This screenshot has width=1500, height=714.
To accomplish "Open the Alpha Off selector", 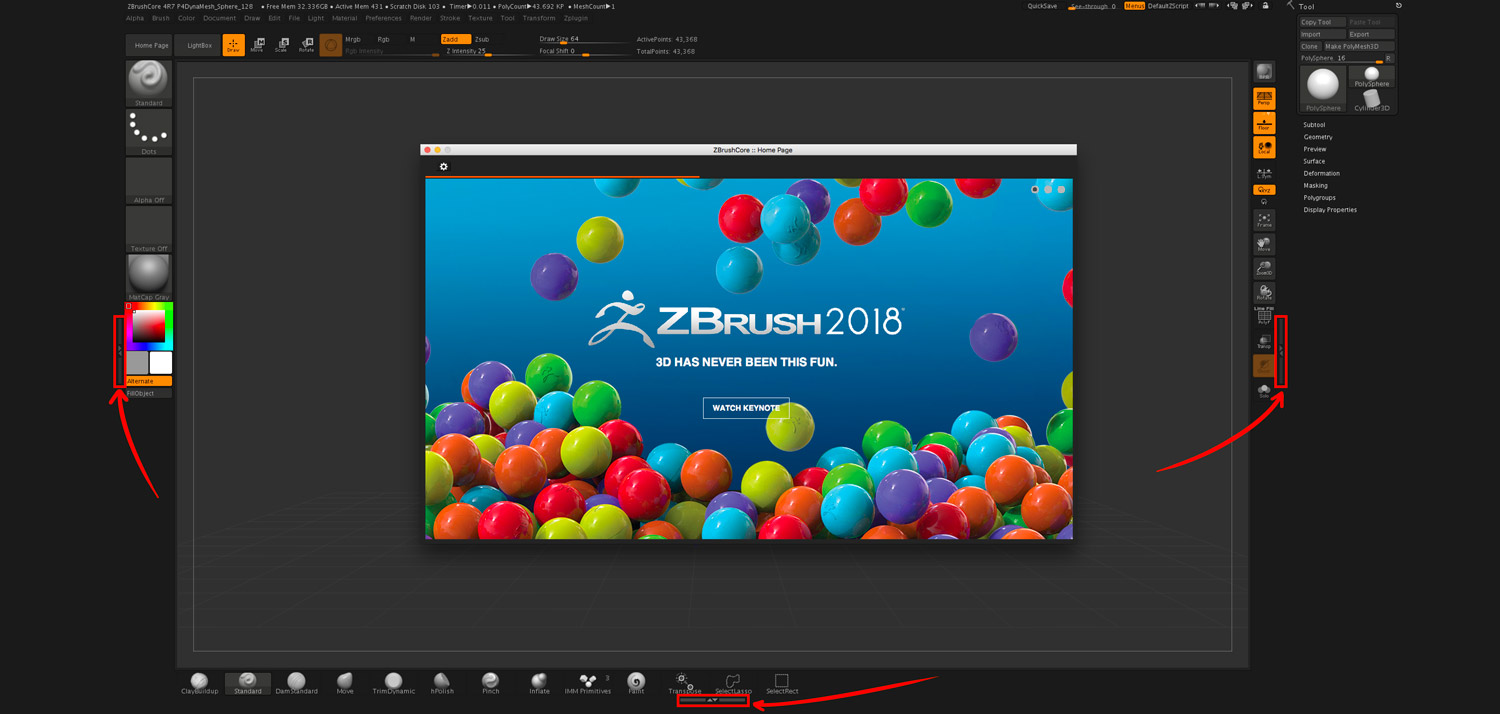I will pos(149,181).
